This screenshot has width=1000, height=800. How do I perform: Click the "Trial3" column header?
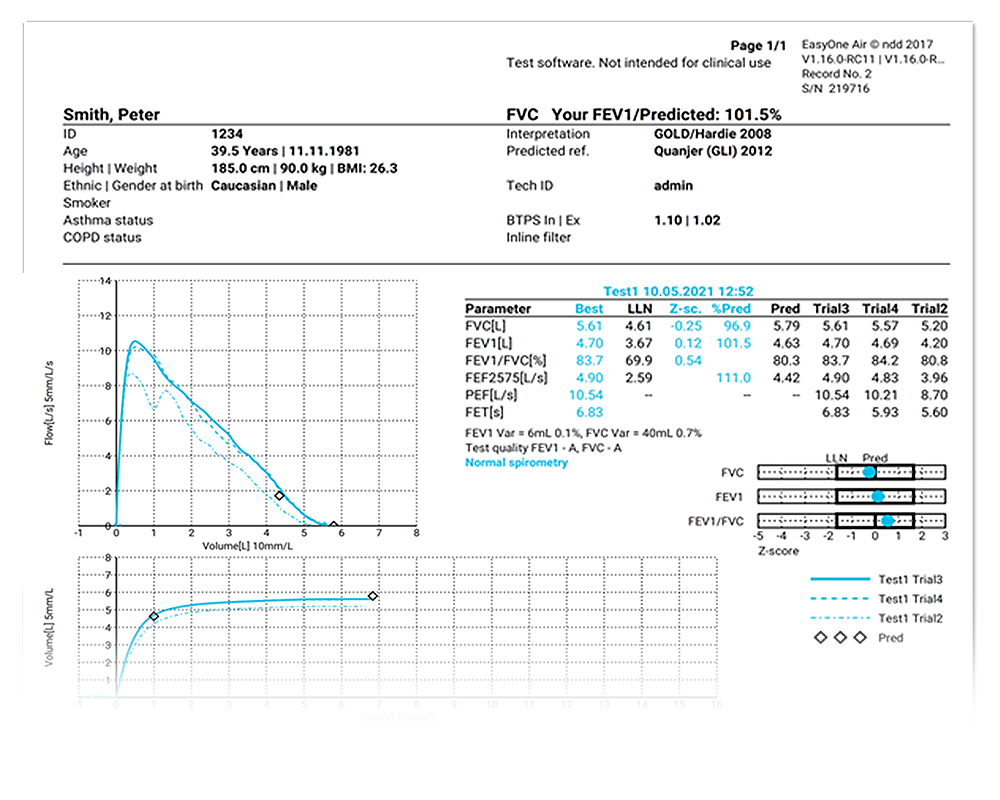pos(835,309)
